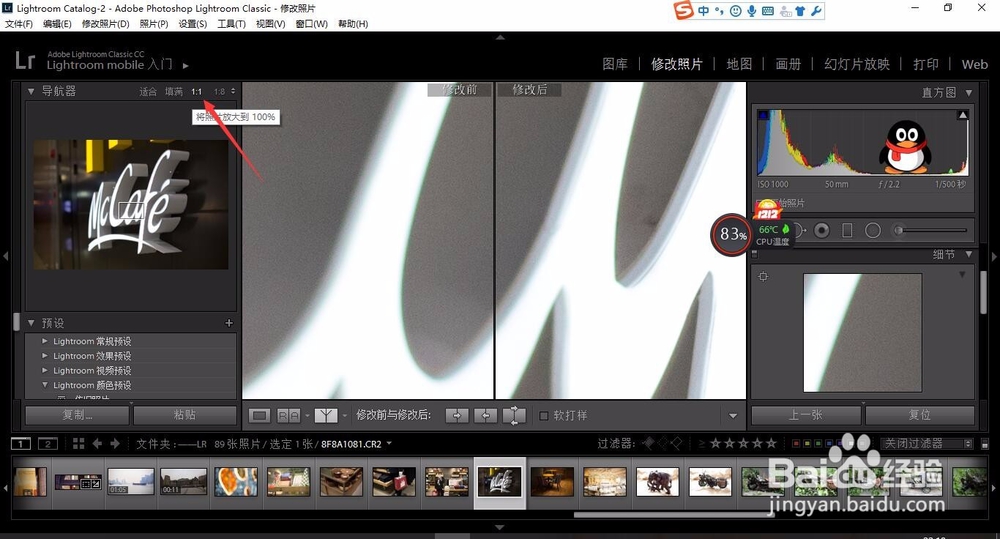
Task: Select the radial filter tool
Action: point(872,230)
